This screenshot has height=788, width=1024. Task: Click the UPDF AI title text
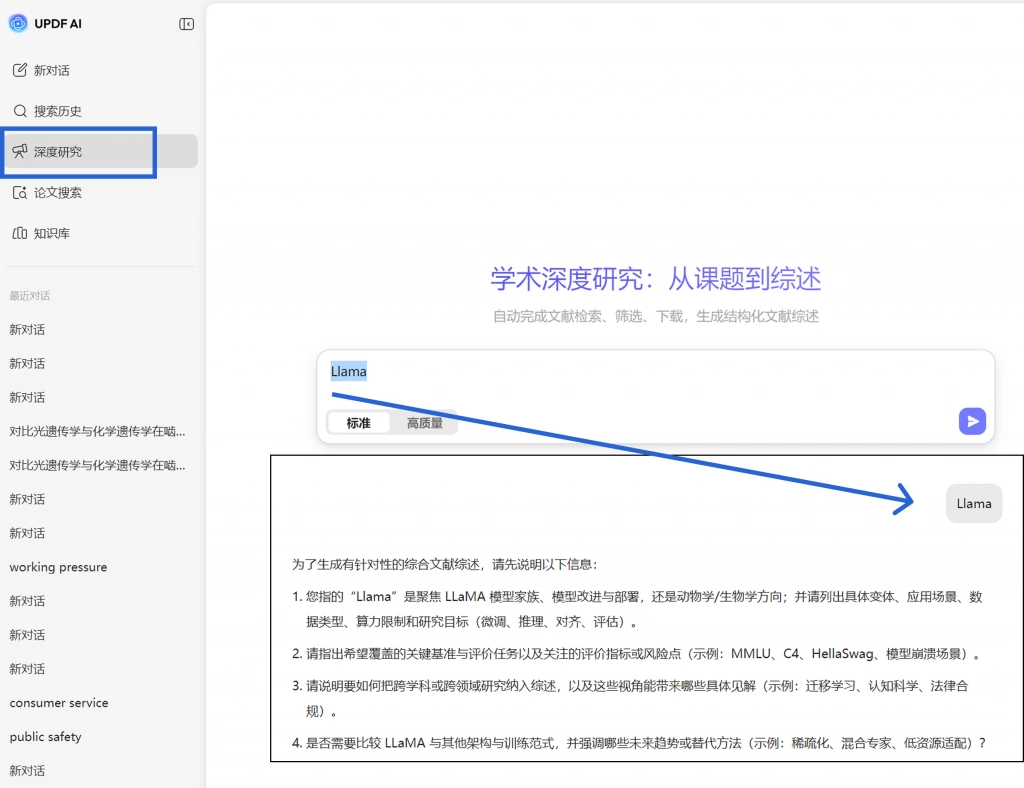[57, 24]
